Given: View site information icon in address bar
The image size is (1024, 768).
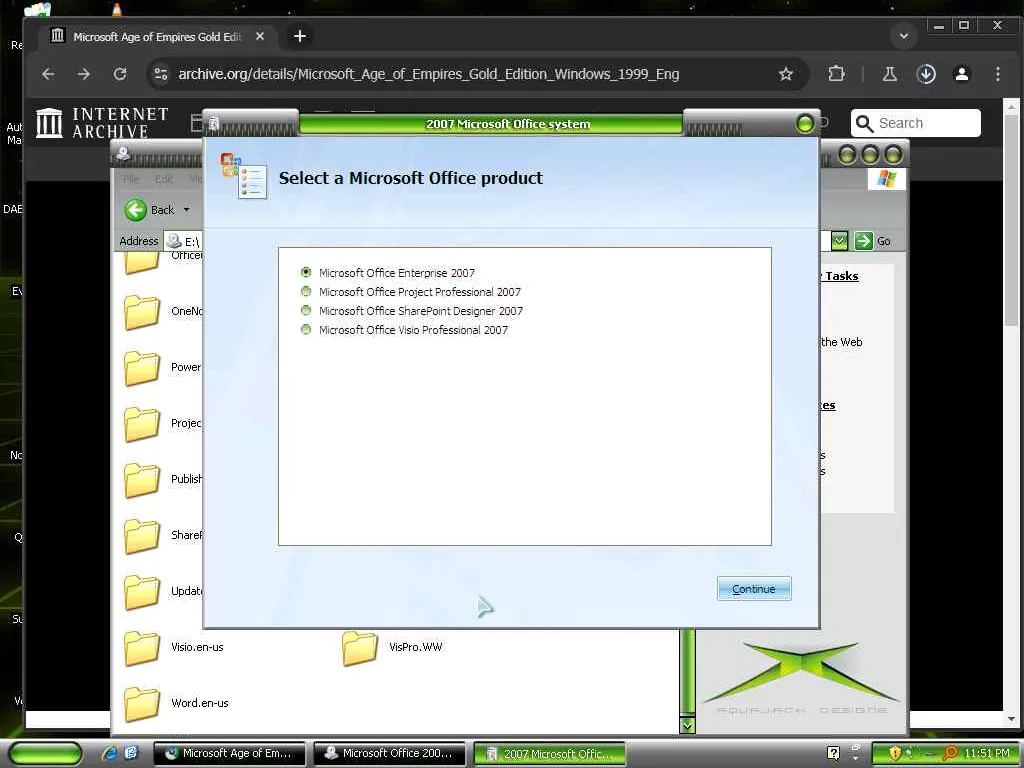Looking at the screenshot, I should (161, 74).
